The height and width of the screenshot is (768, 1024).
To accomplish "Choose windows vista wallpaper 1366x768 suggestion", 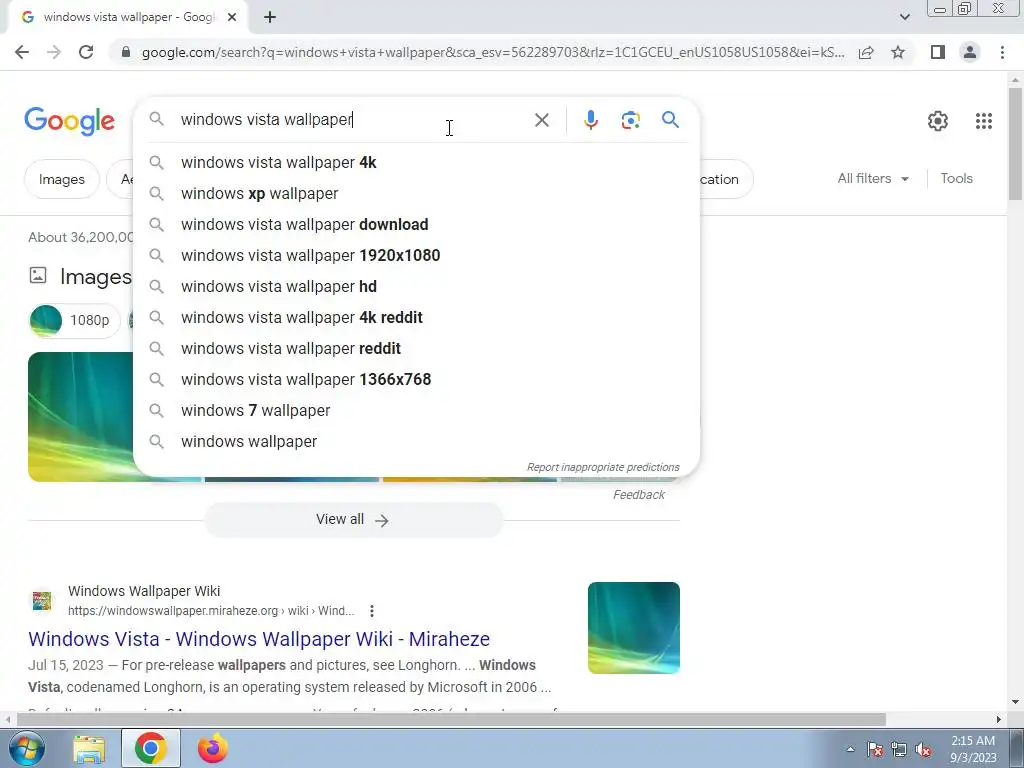I will pos(416,379).
